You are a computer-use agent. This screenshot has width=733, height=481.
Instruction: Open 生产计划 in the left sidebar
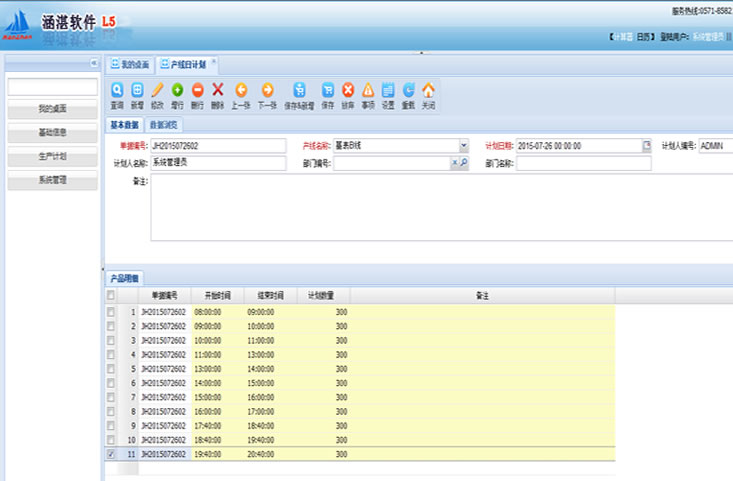[x=52, y=157]
